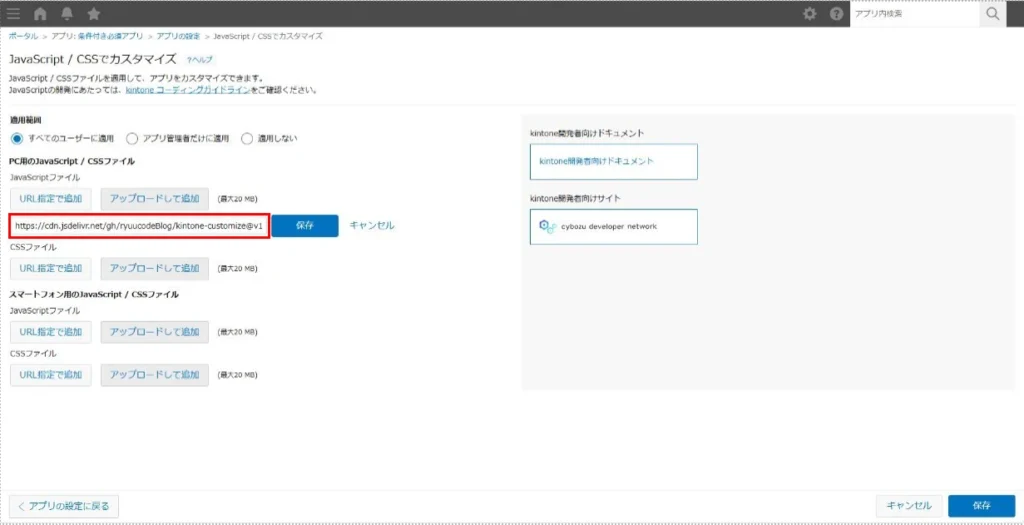Select 適用しない radio option
This screenshot has height=525, width=1024.
[x=247, y=138]
